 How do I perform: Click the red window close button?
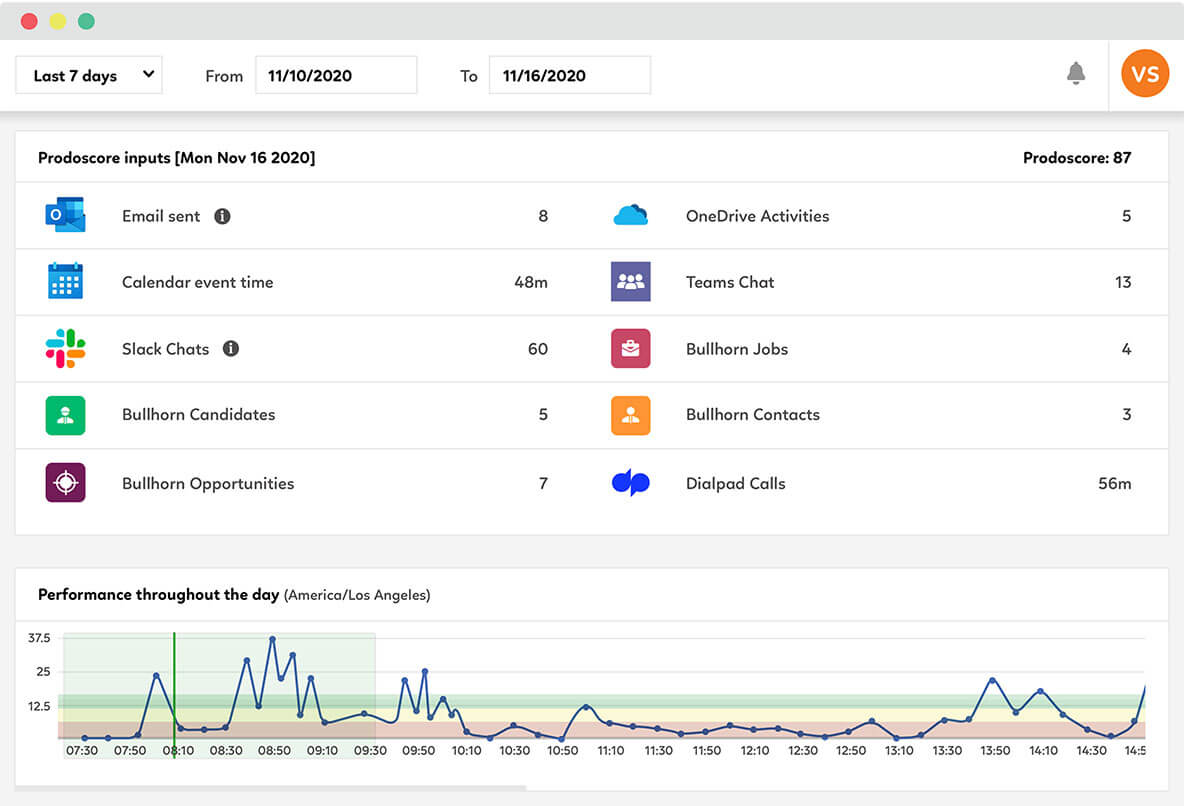(x=29, y=21)
